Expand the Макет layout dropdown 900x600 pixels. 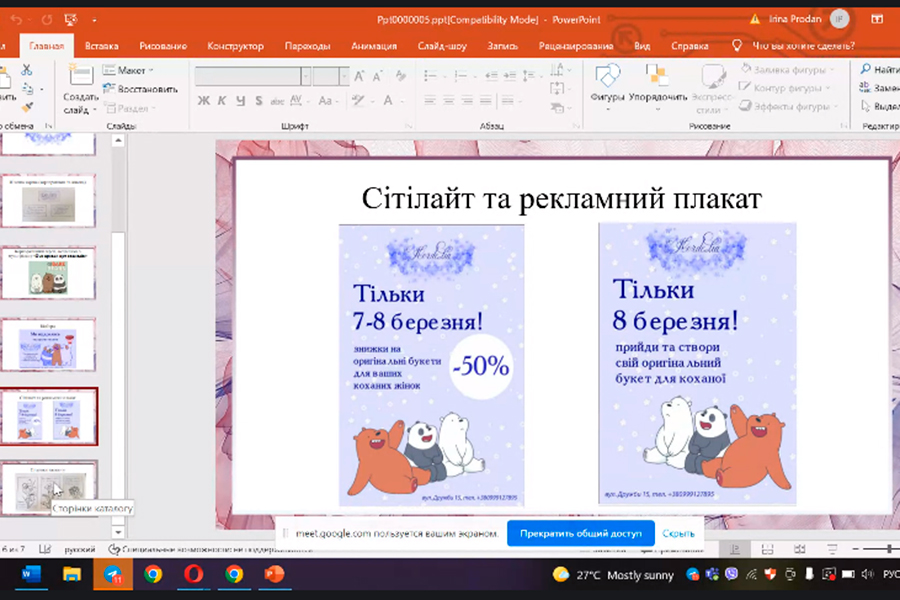pos(130,70)
